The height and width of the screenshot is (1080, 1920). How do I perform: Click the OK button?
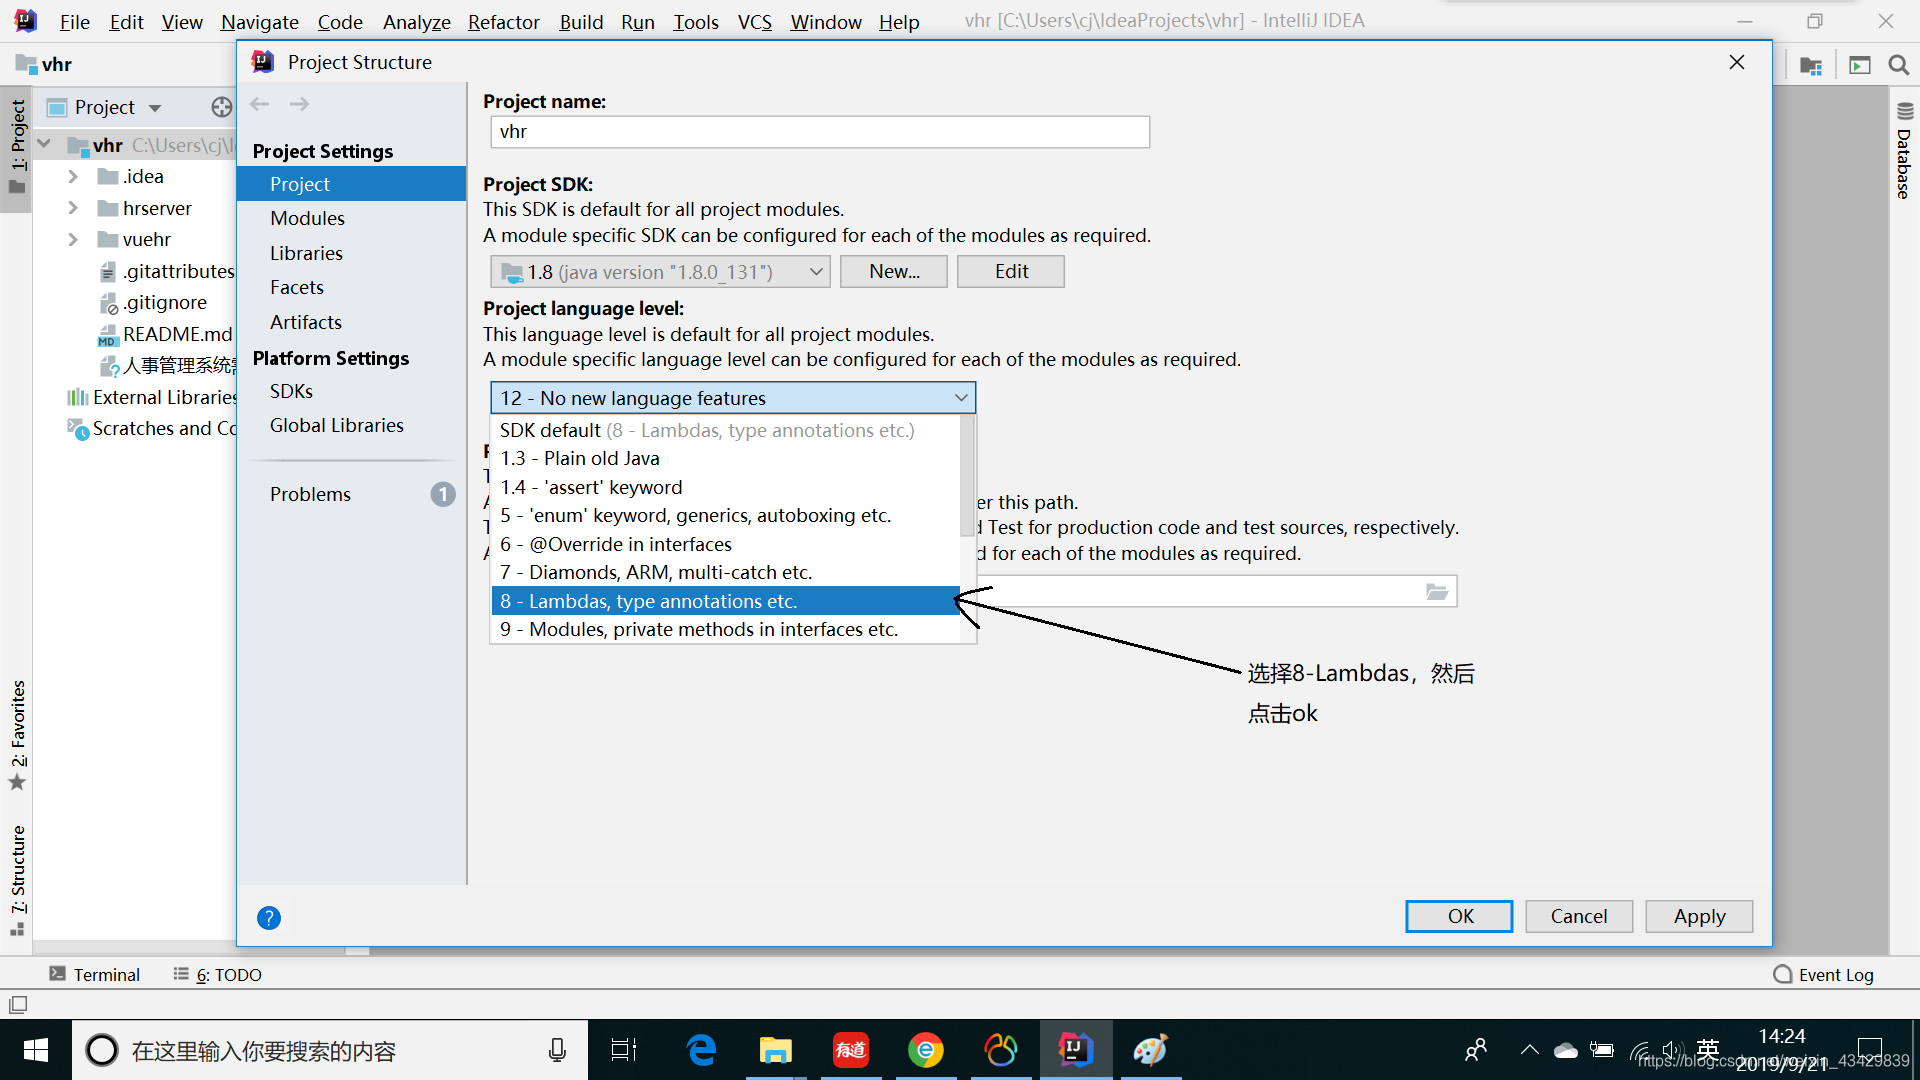pos(1459,916)
